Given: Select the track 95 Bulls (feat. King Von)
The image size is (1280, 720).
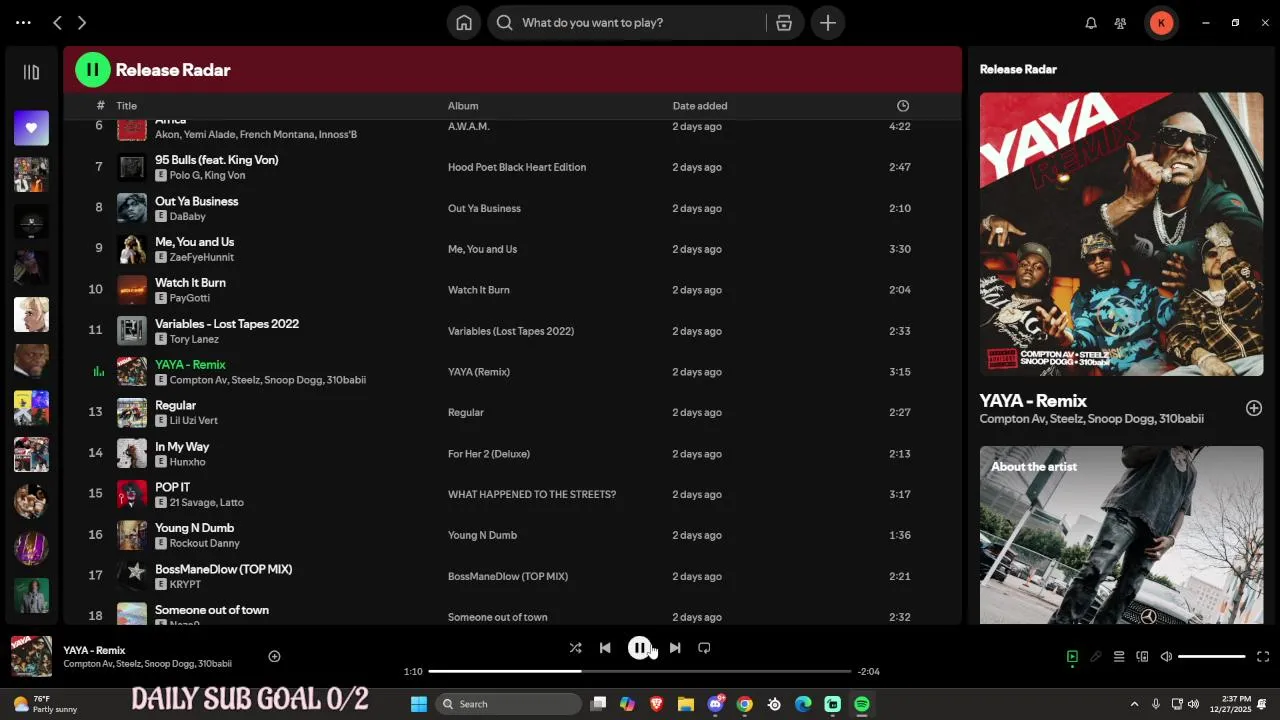Looking at the screenshot, I should (217, 160).
